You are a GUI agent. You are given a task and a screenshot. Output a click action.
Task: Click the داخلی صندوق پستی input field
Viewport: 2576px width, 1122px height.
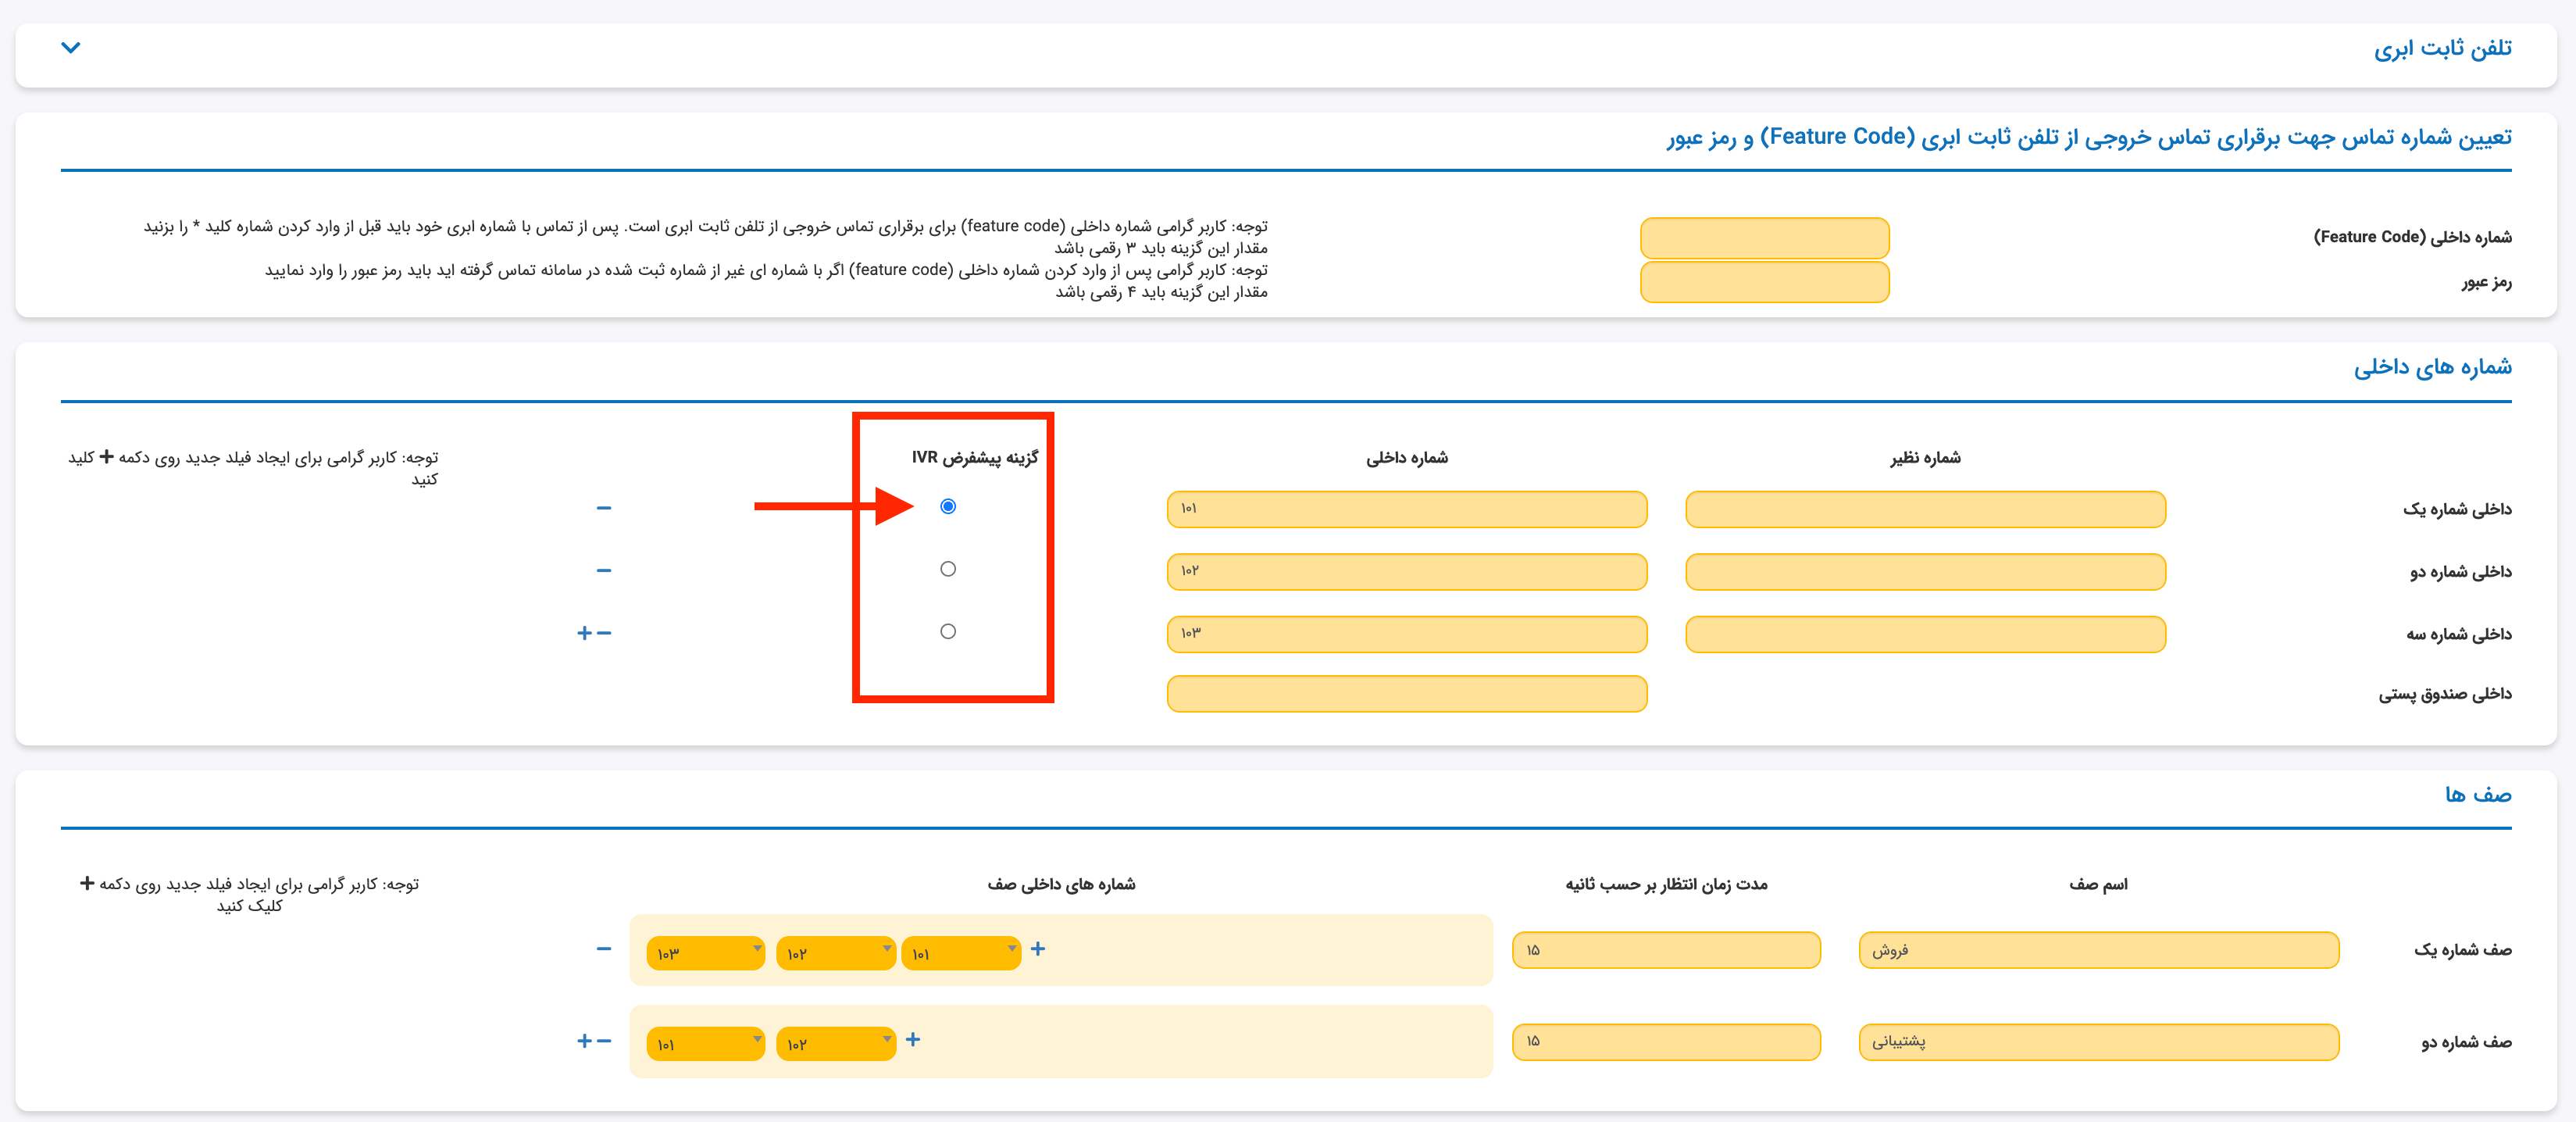(x=1407, y=694)
